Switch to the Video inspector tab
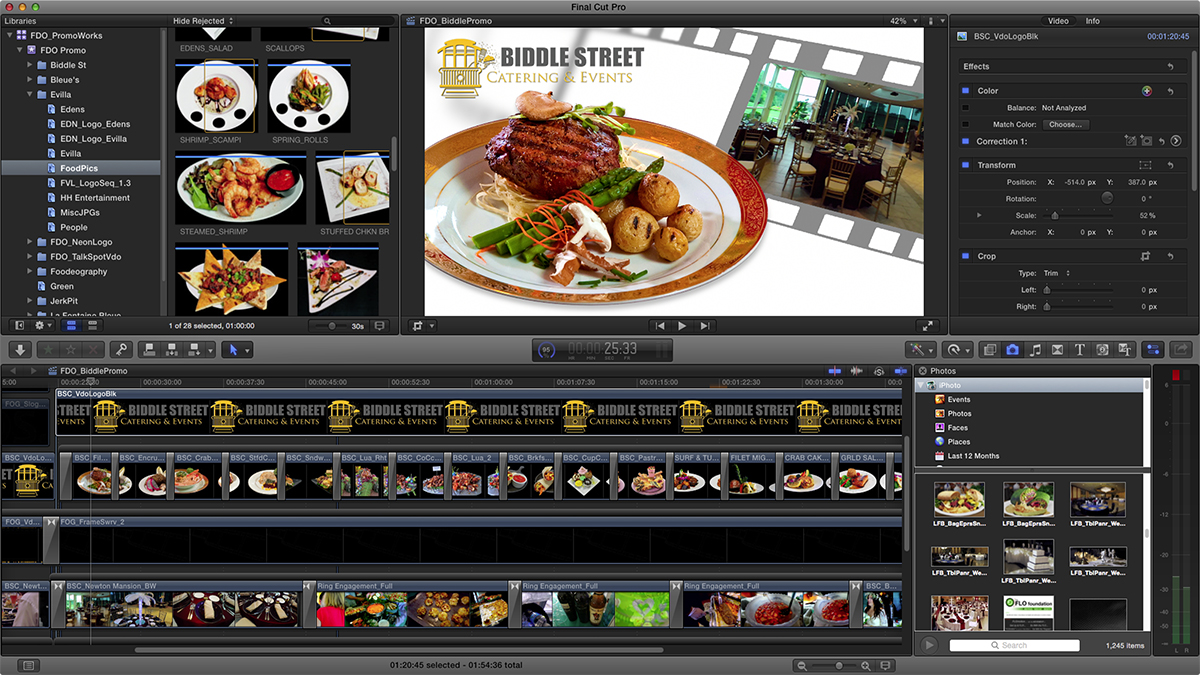1200x675 pixels. coord(1057,21)
